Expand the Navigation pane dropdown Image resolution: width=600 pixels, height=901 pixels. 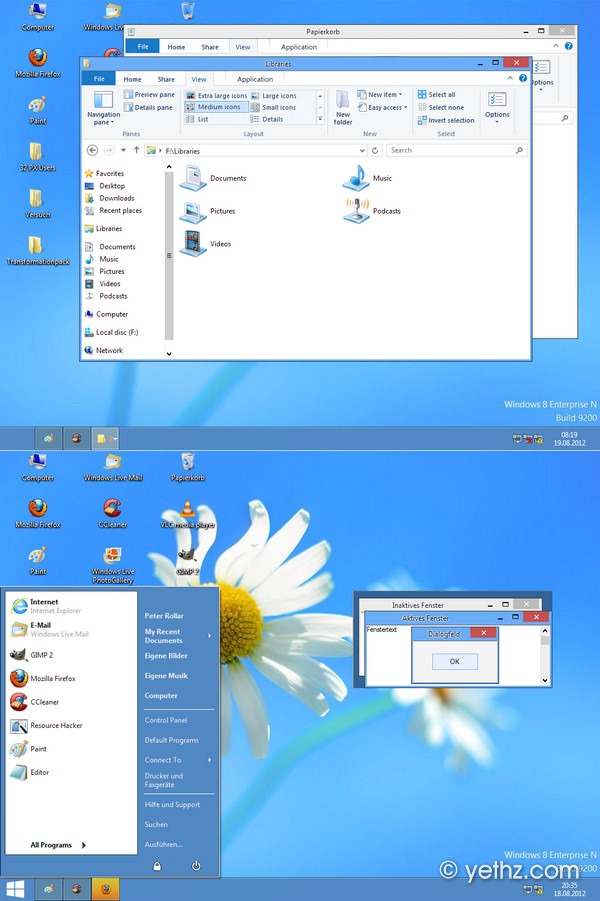(103, 121)
